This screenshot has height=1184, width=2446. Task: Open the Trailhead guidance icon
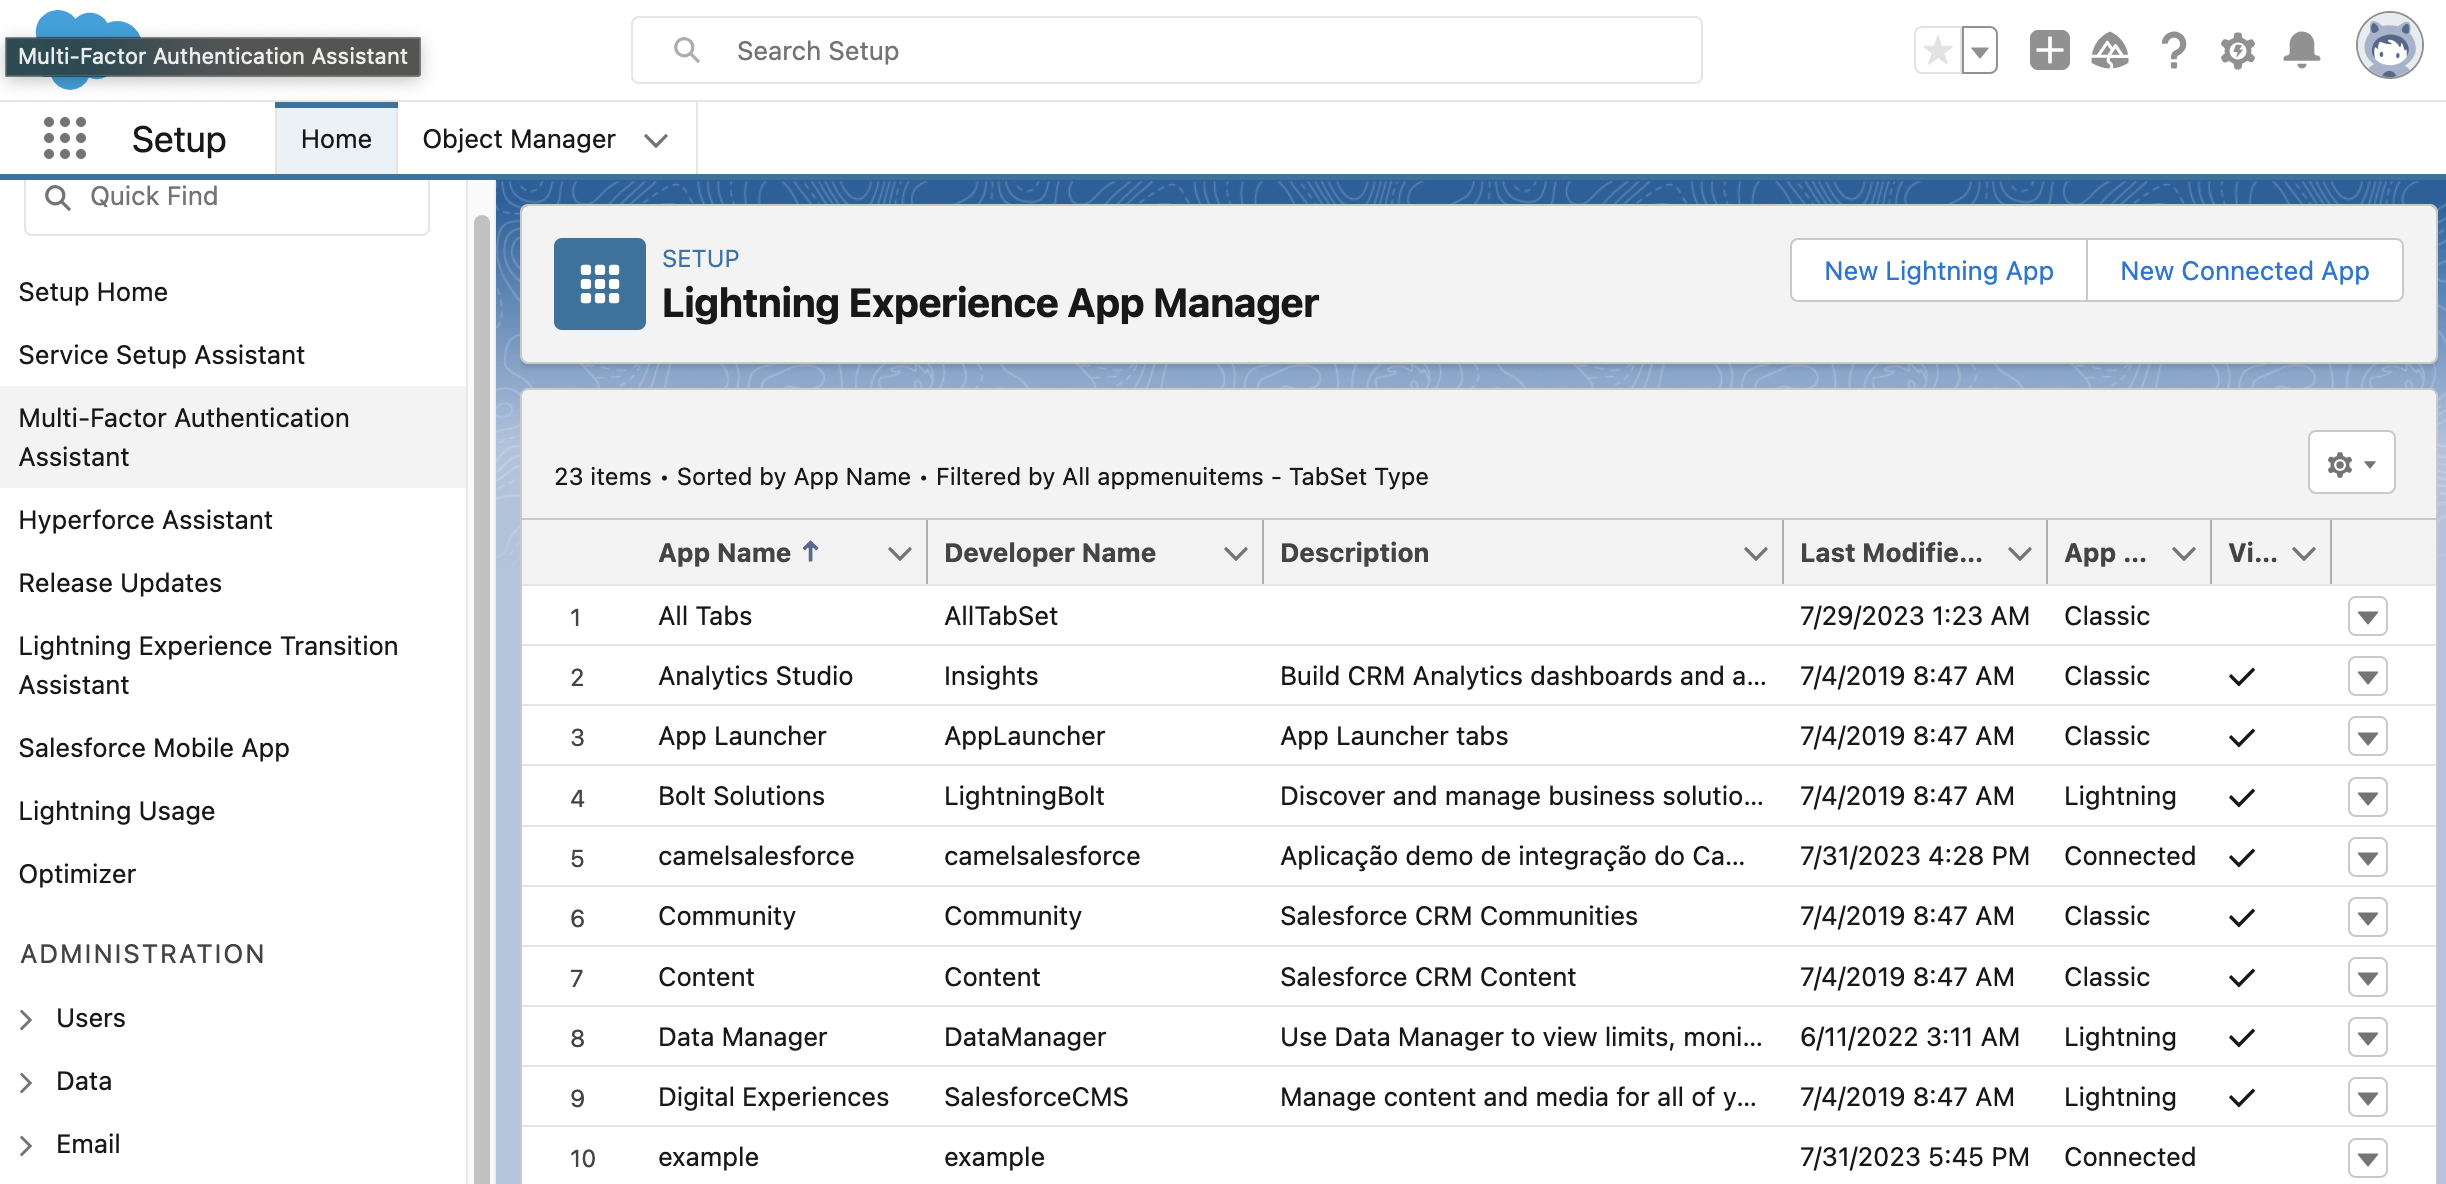[2110, 50]
